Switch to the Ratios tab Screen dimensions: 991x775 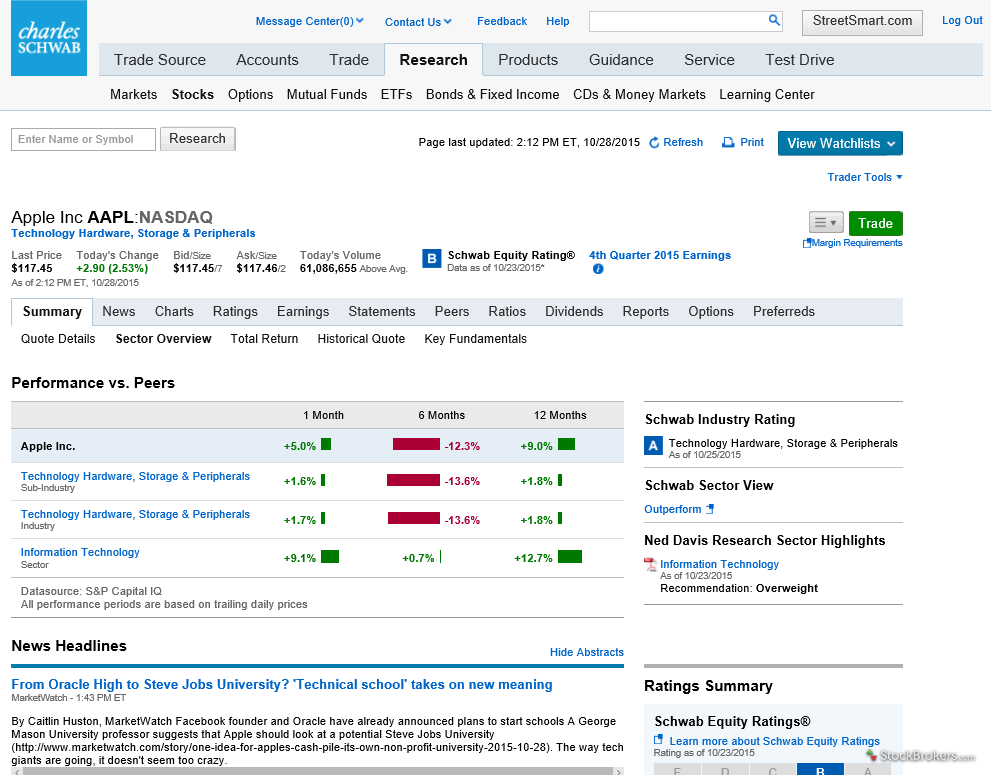coord(507,312)
